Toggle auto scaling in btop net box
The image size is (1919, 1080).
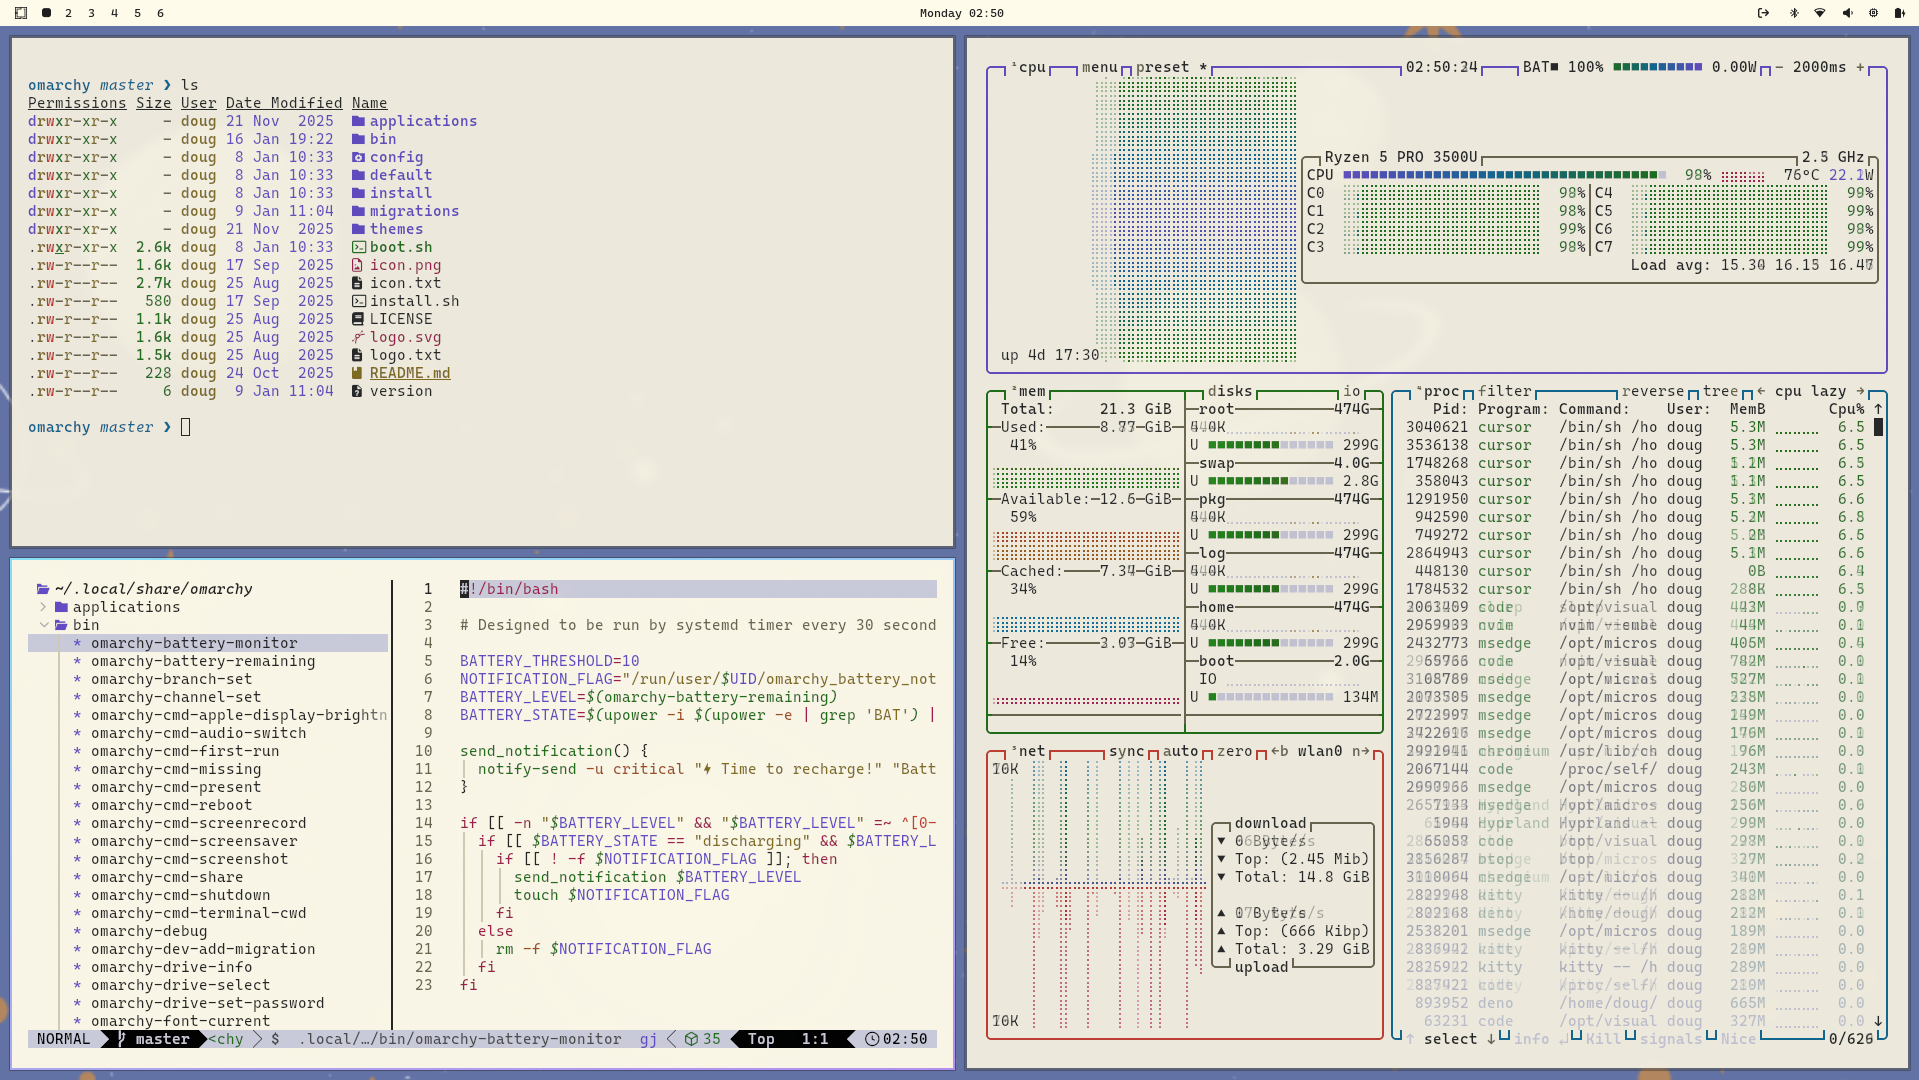coord(1180,751)
